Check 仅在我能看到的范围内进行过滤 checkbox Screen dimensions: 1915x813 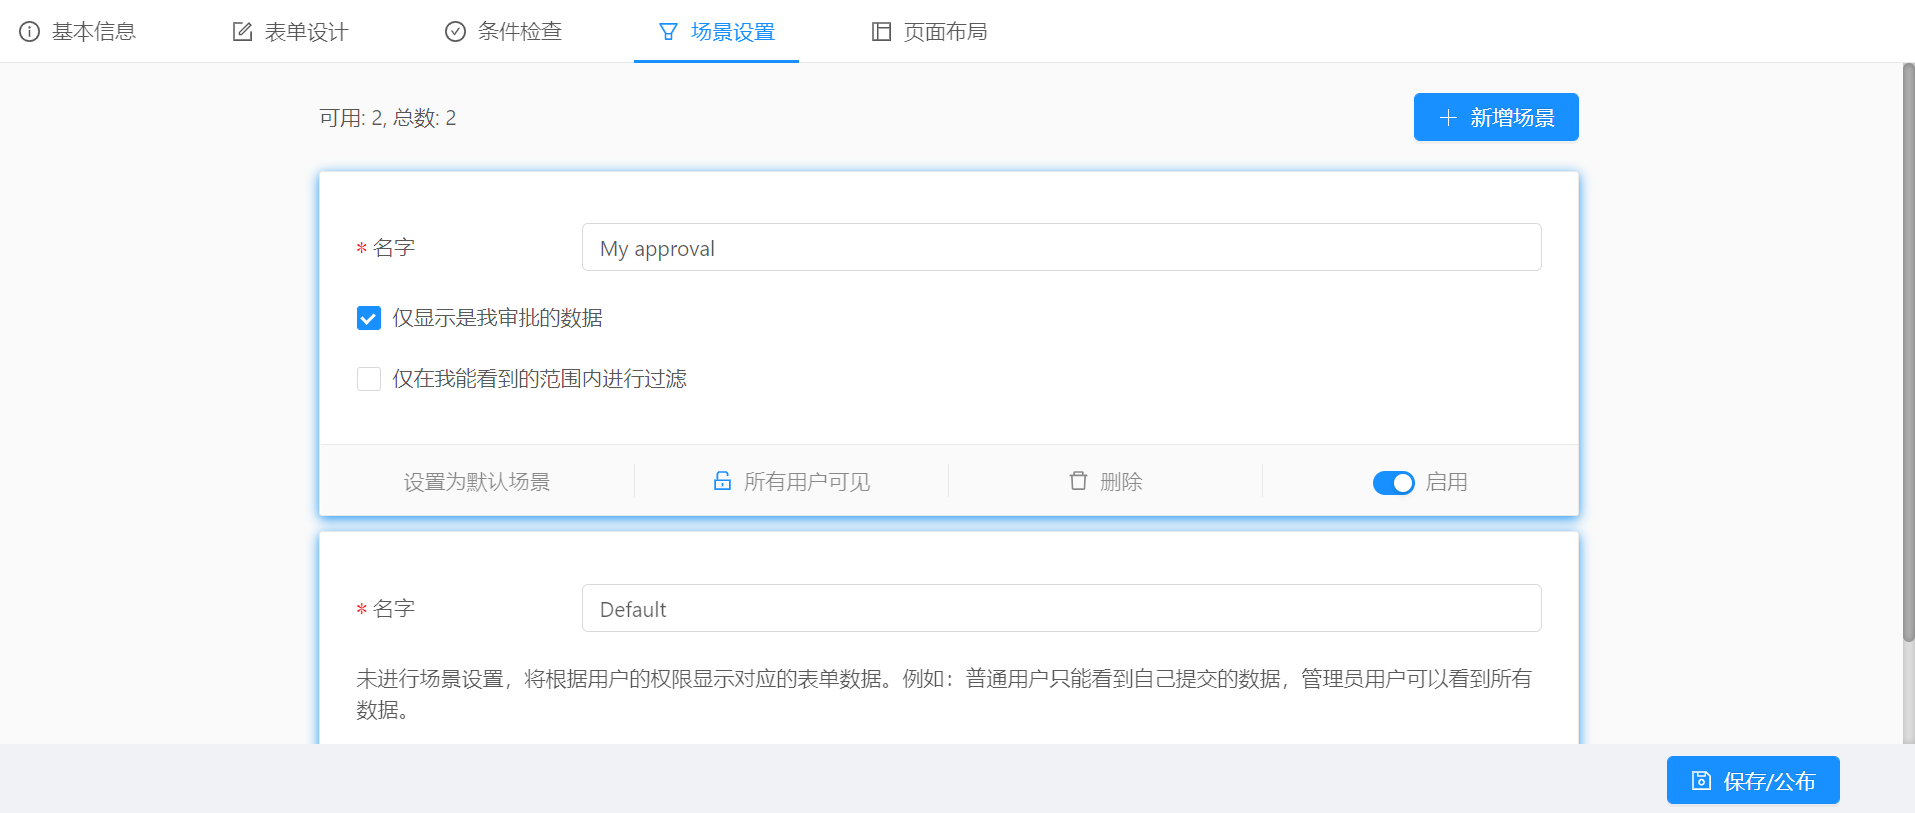[x=369, y=379]
